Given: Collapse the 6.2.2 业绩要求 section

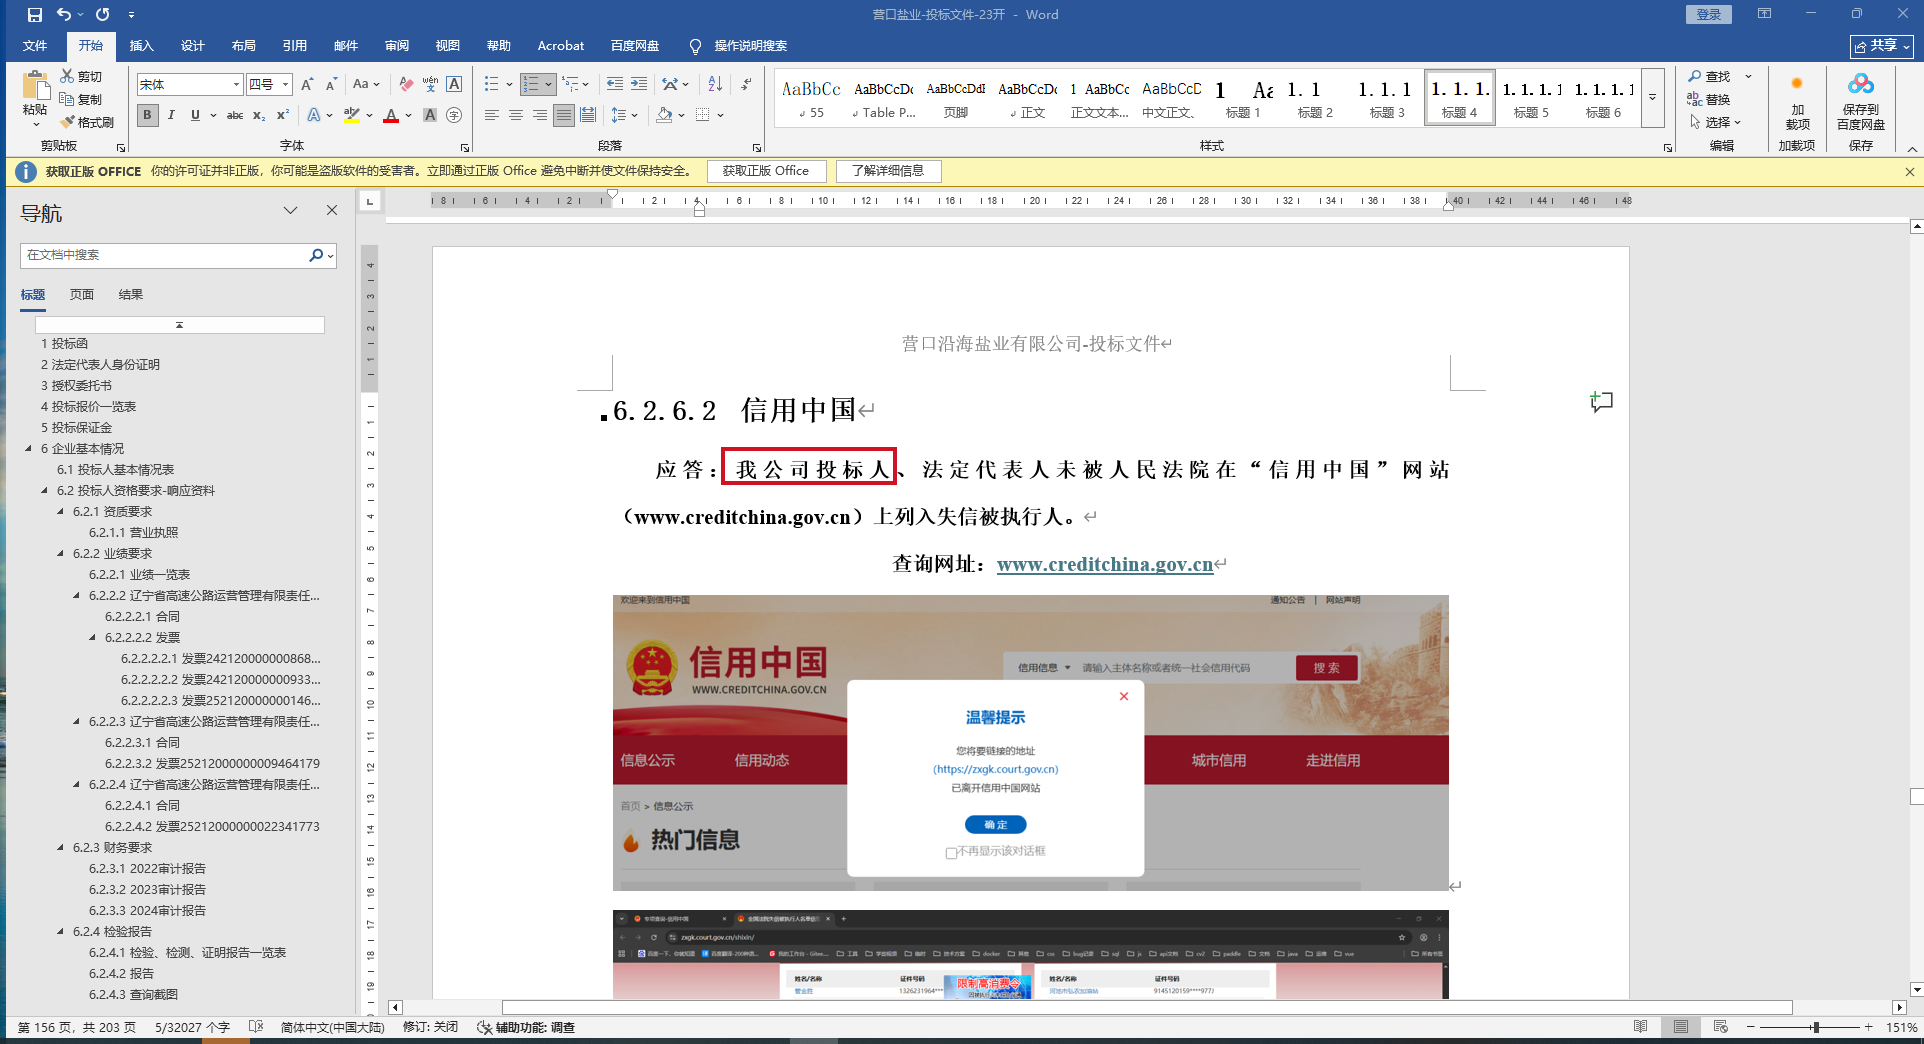Looking at the screenshot, I should coord(61,554).
